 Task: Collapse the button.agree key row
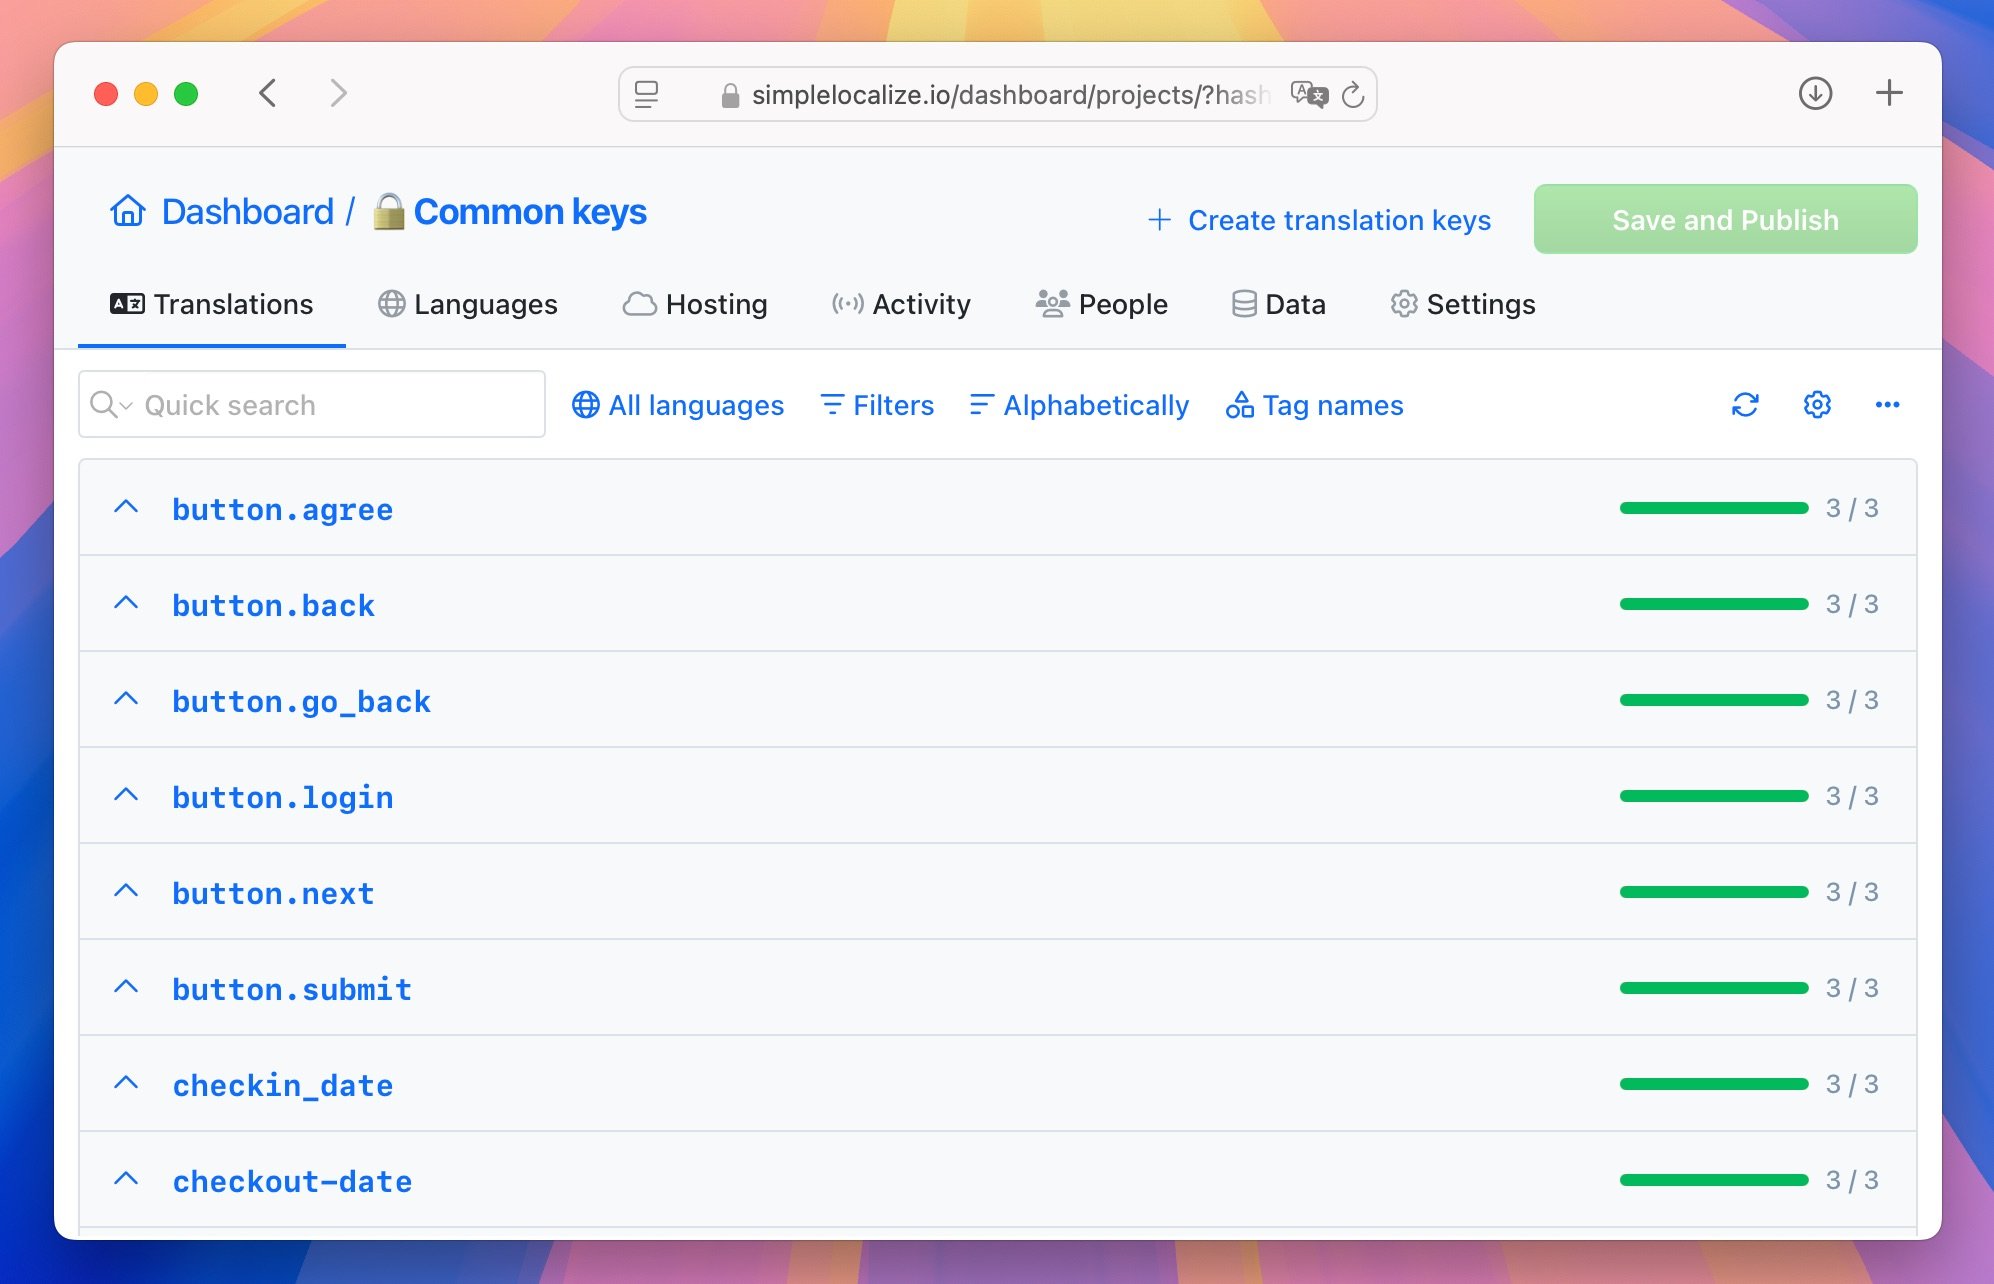[126, 507]
